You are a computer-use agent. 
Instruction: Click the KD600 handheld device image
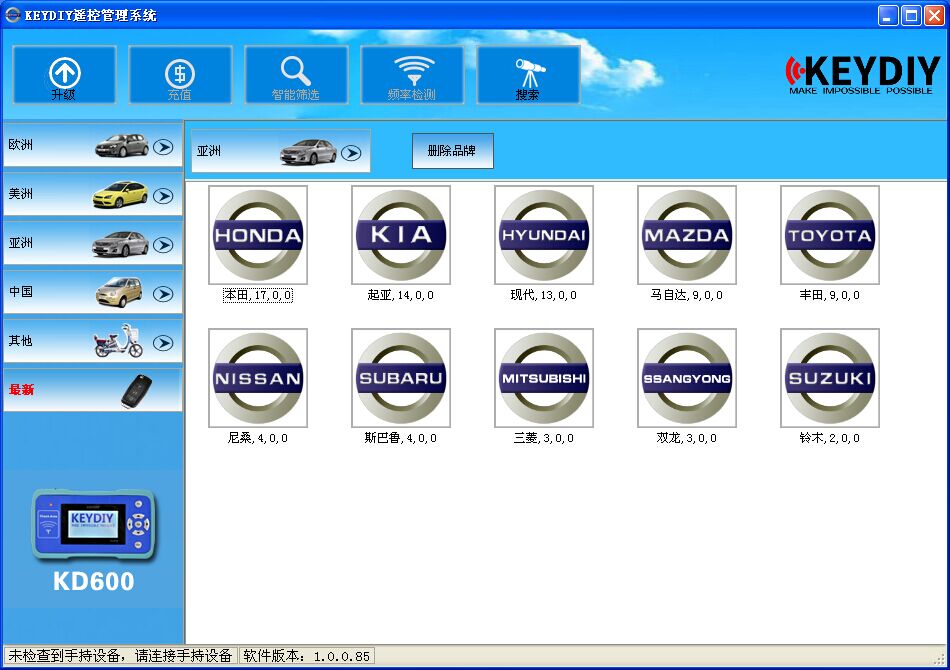click(x=93, y=525)
